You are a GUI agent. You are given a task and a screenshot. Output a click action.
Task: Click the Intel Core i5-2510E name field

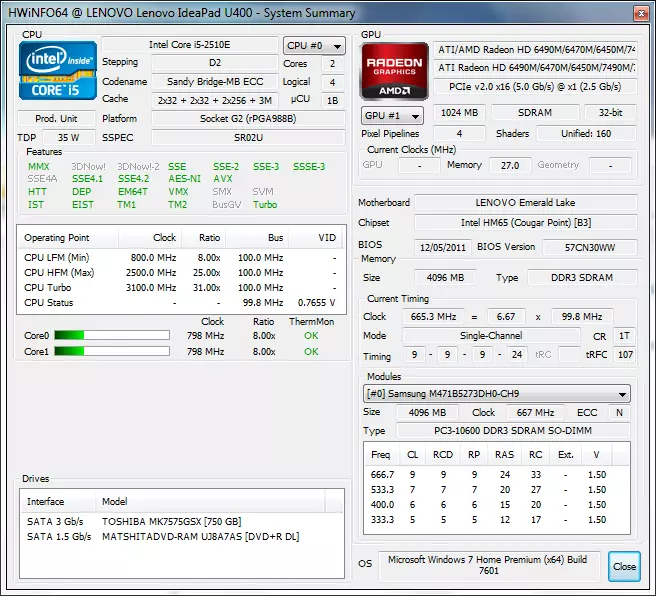point(190,45)
